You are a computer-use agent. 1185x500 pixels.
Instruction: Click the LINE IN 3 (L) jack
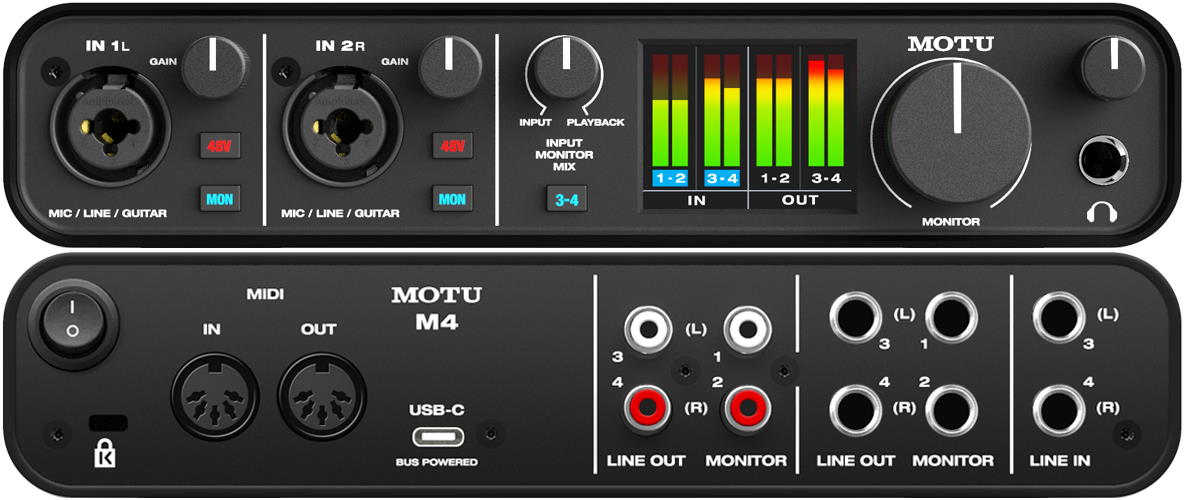pyautogui.click(x=1059, y=318)
